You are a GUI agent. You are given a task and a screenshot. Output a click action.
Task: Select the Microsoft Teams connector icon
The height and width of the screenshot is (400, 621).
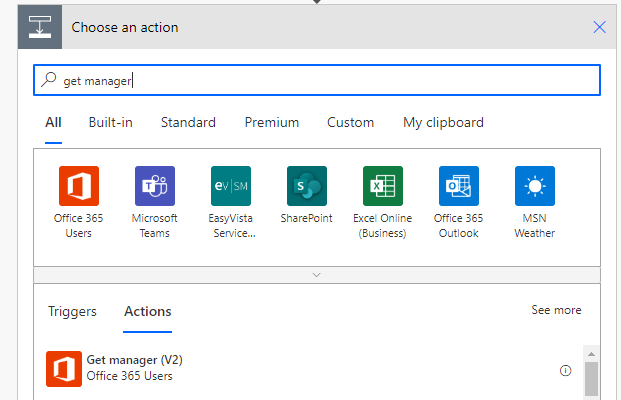tap(155, 186)
